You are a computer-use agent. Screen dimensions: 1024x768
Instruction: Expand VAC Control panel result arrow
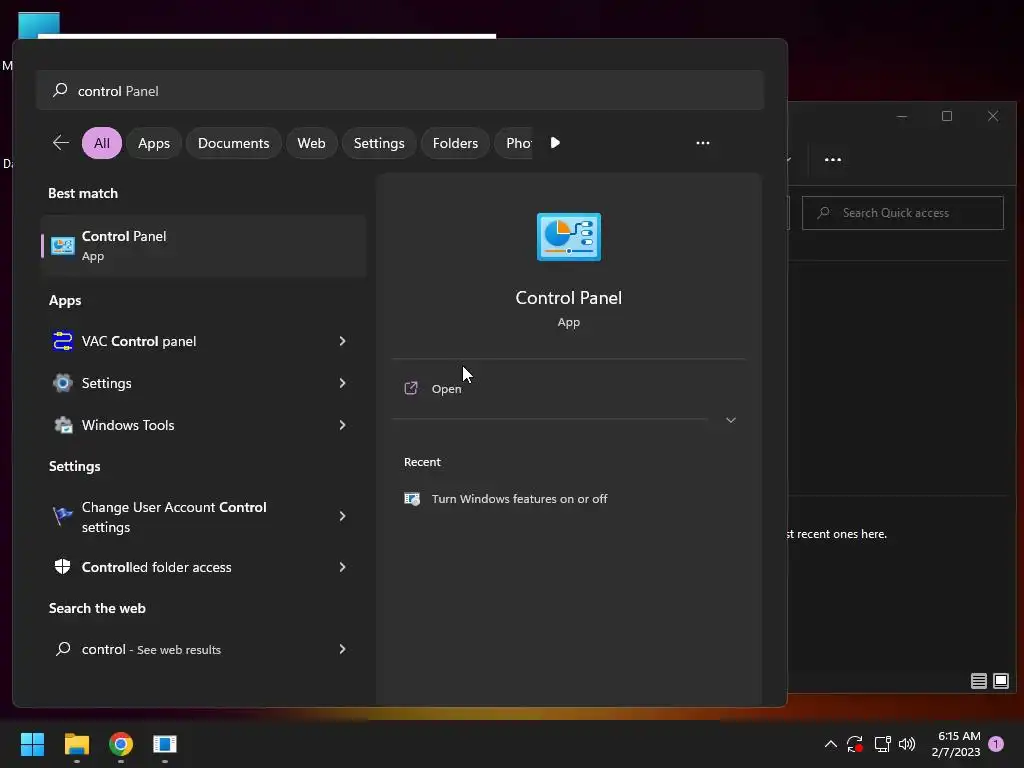pos(342,341)
